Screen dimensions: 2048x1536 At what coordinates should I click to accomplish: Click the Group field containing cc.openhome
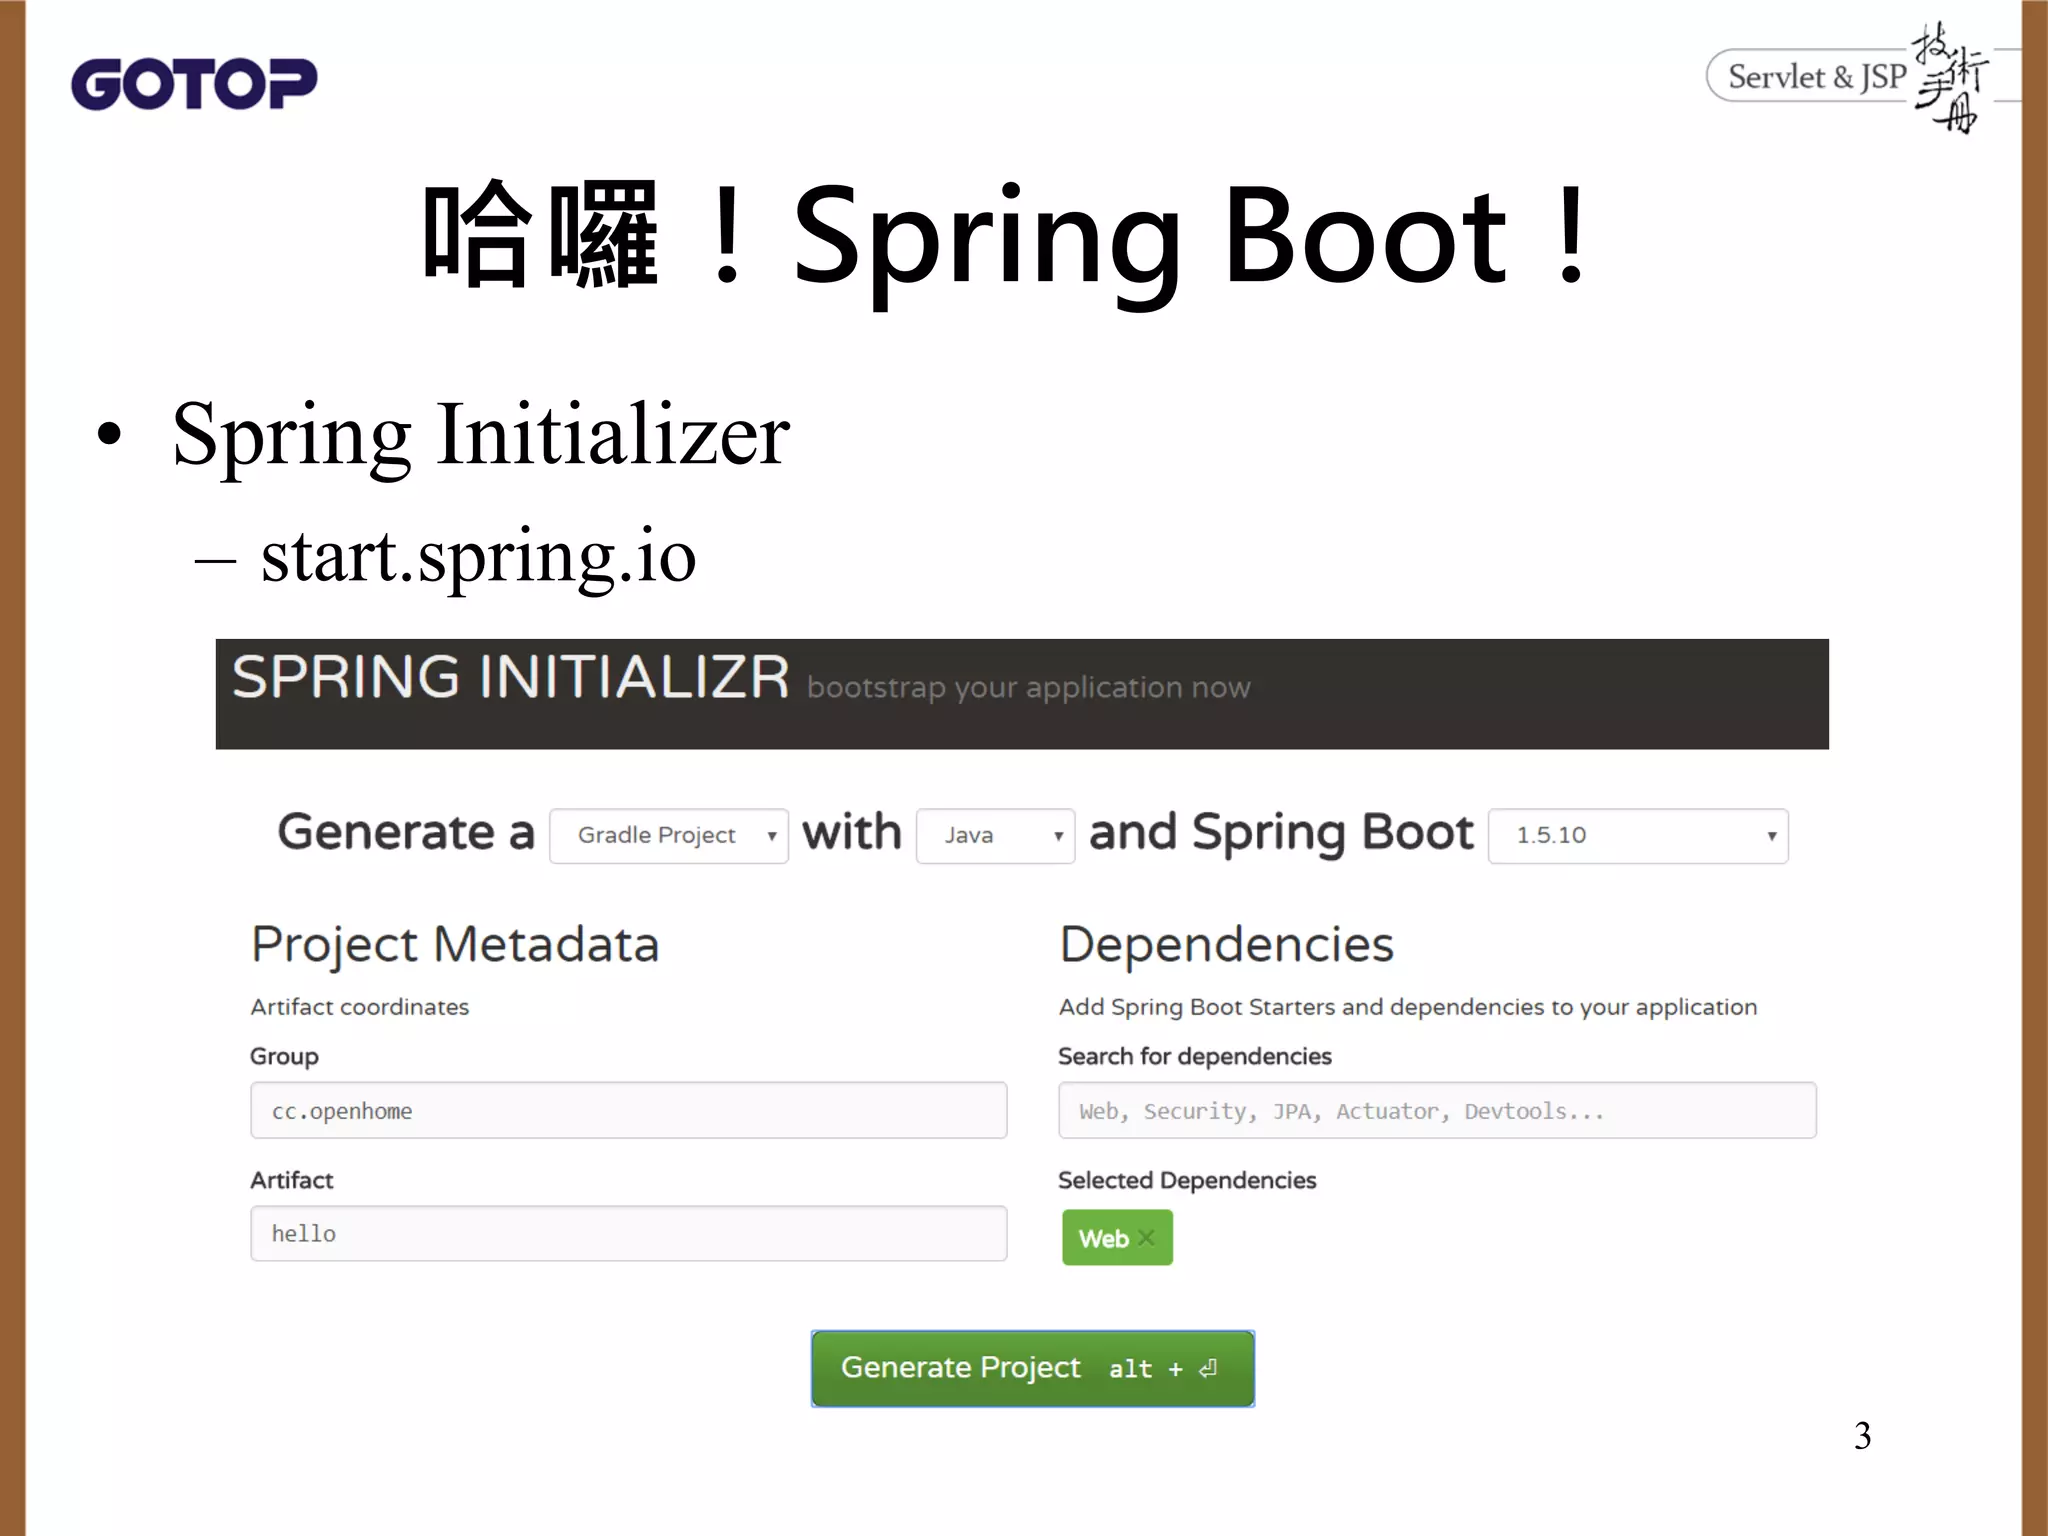629,1110
